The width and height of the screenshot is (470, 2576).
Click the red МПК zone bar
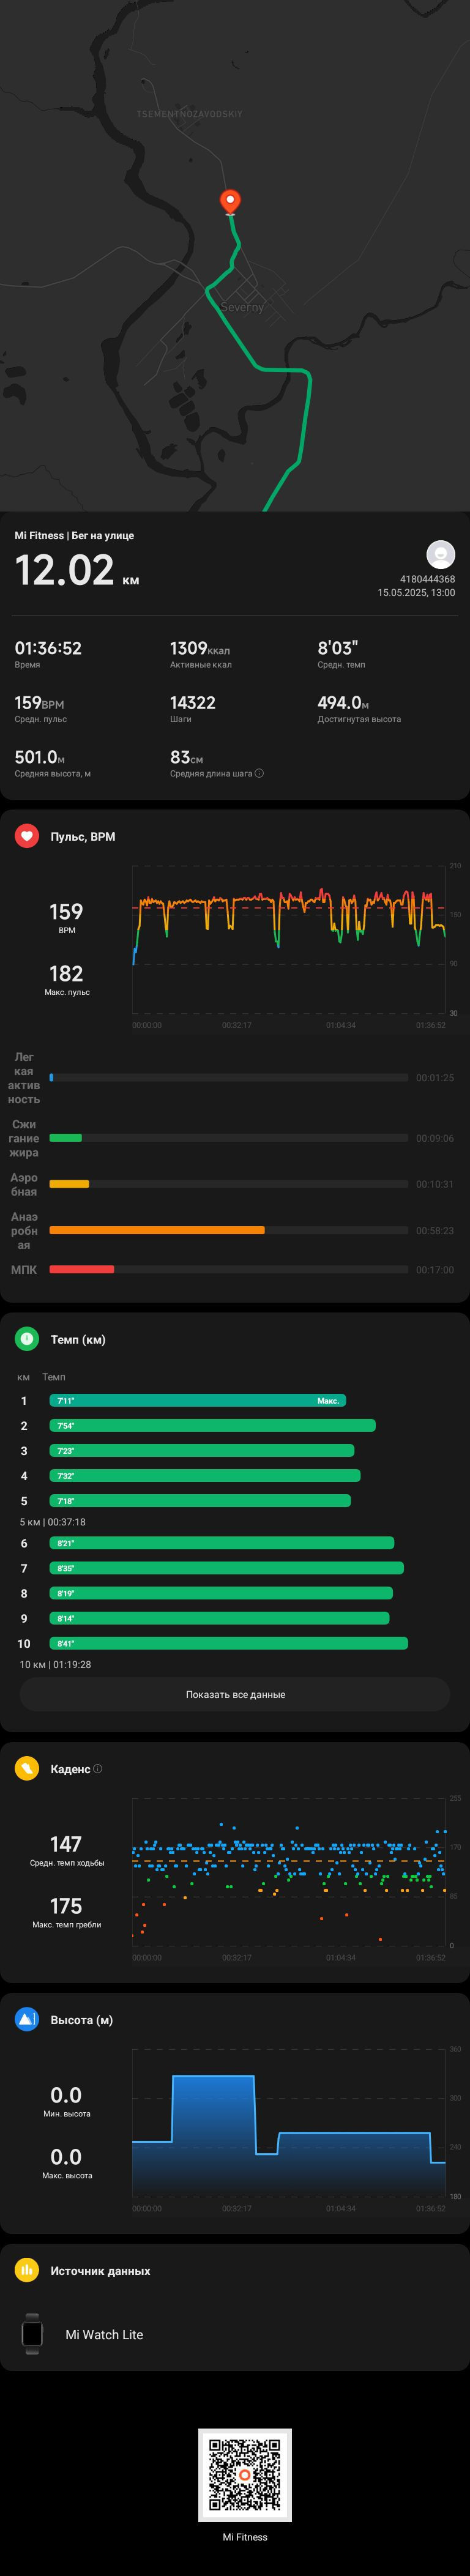click(82, 1269)
